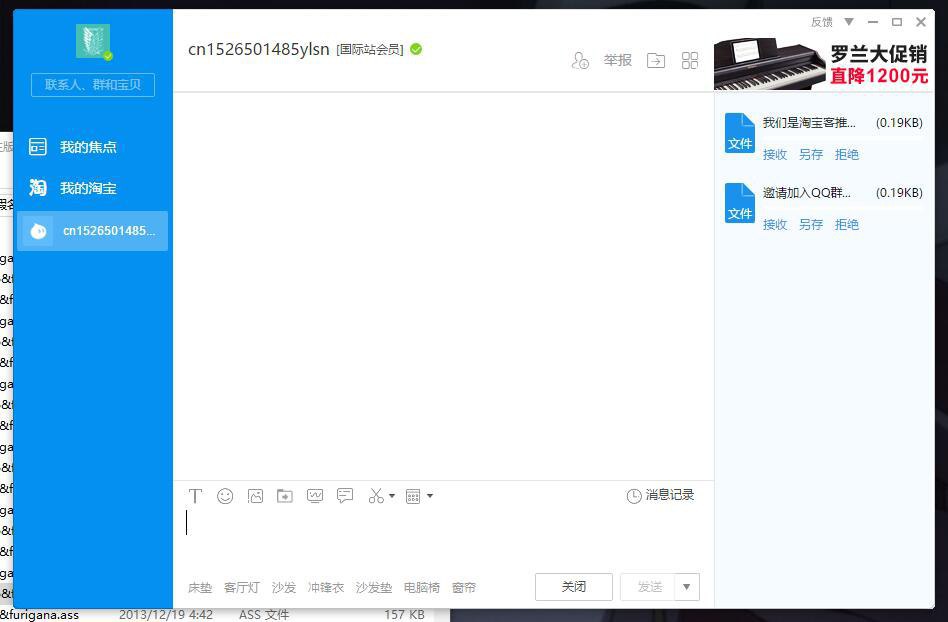Accept the 邀请加入QQ群... file via 接收
Viewport: 948px width, 622px height.
774,224
